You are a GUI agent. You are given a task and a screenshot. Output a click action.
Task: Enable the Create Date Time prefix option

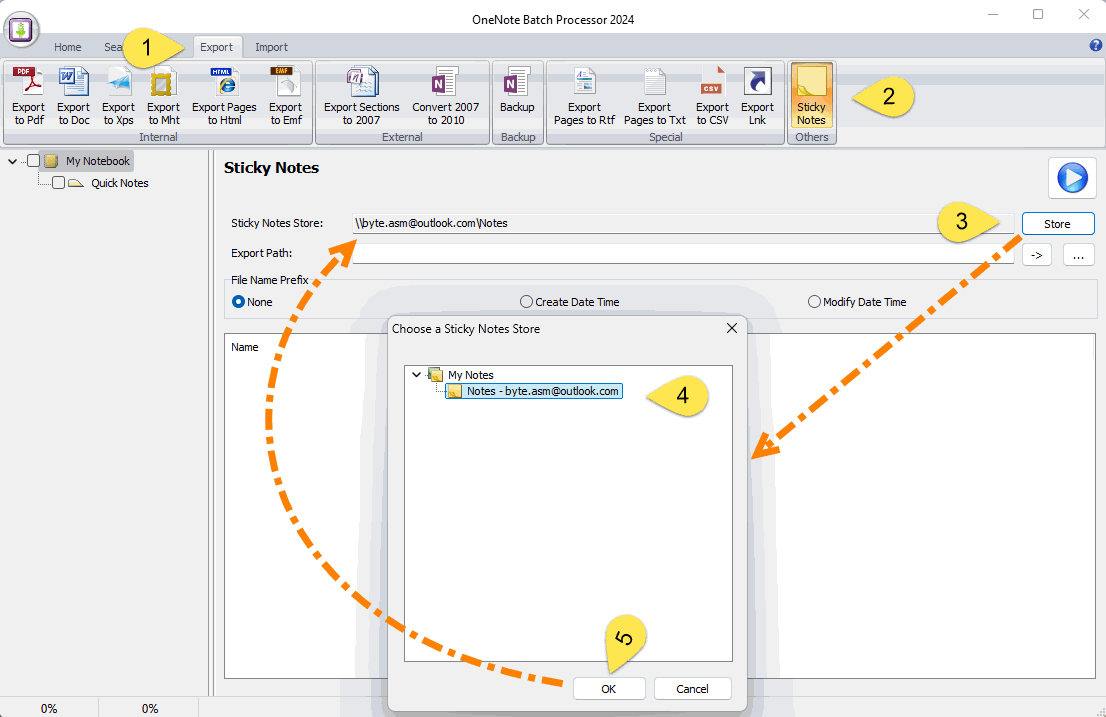[528, 301]
